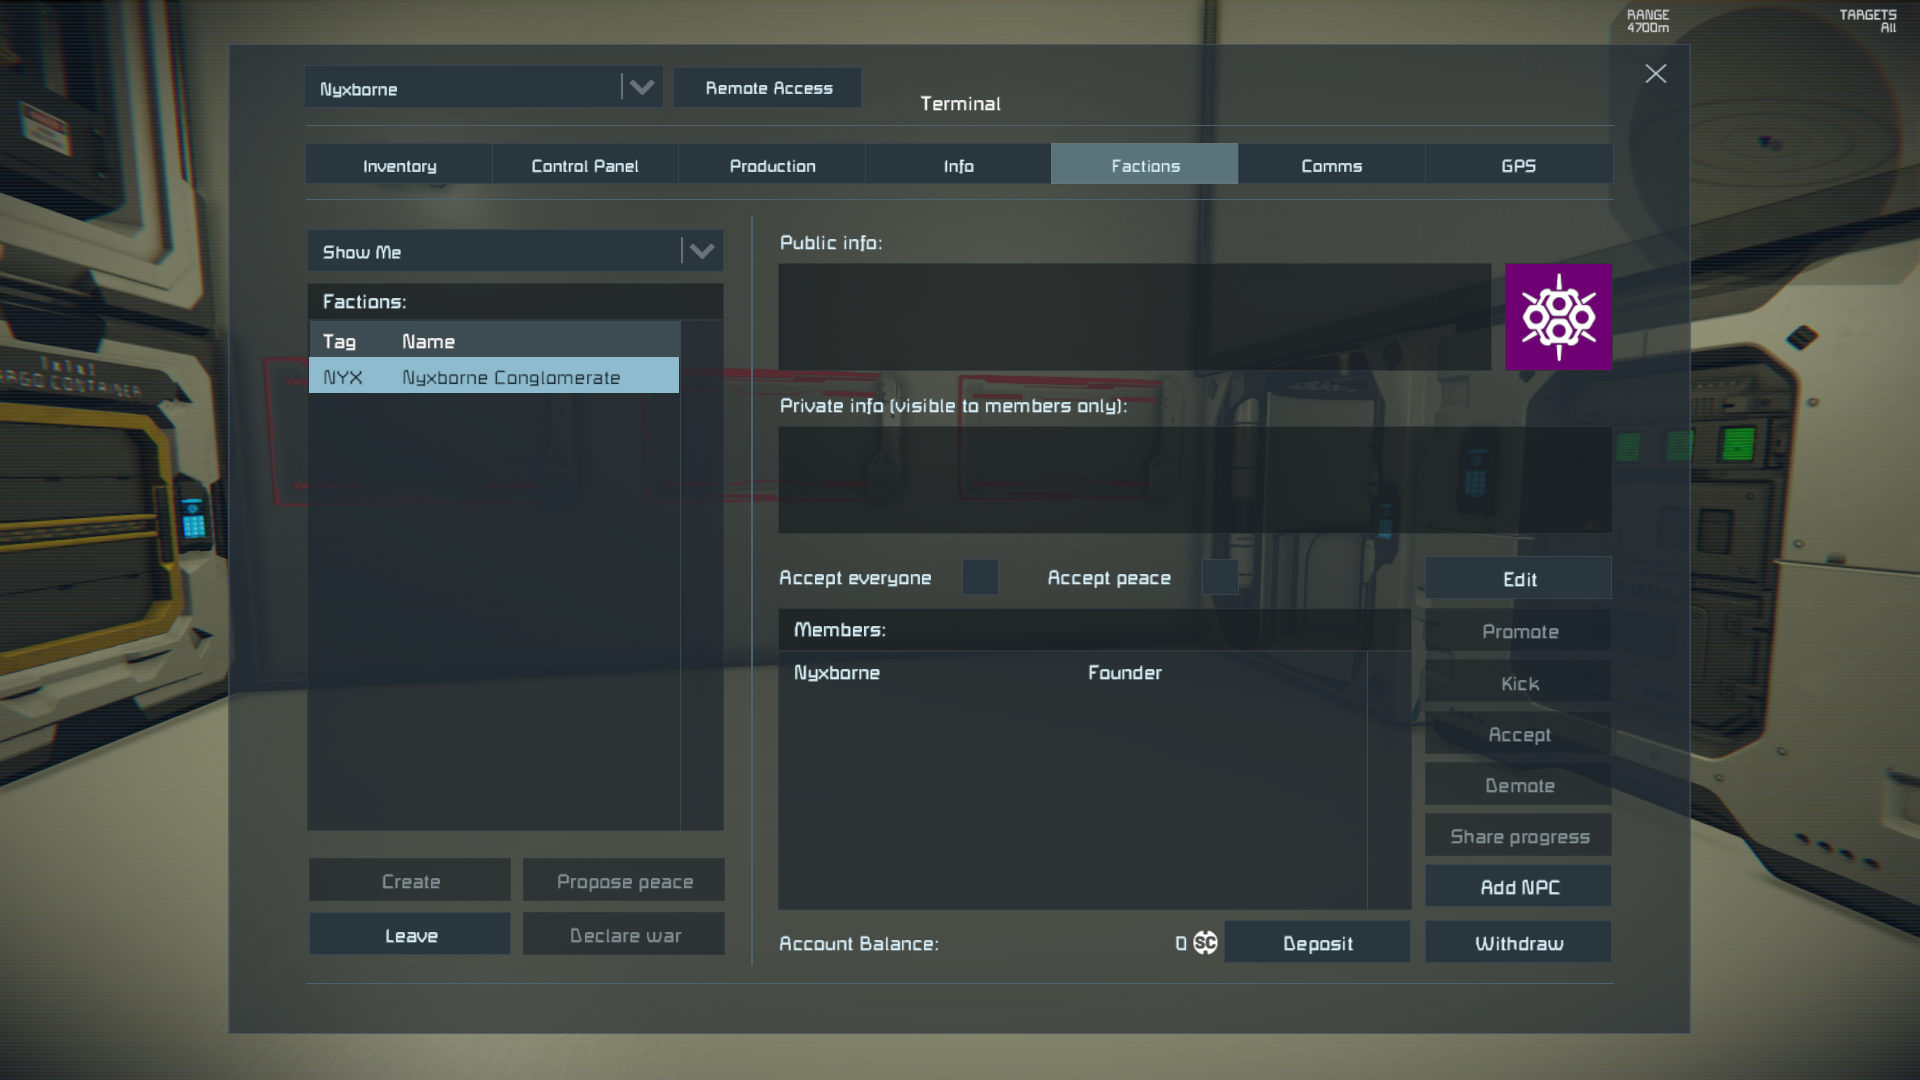Select the GPS tab
This screenshot has height=1080, width=1920.
click(x=1518, y=166)
